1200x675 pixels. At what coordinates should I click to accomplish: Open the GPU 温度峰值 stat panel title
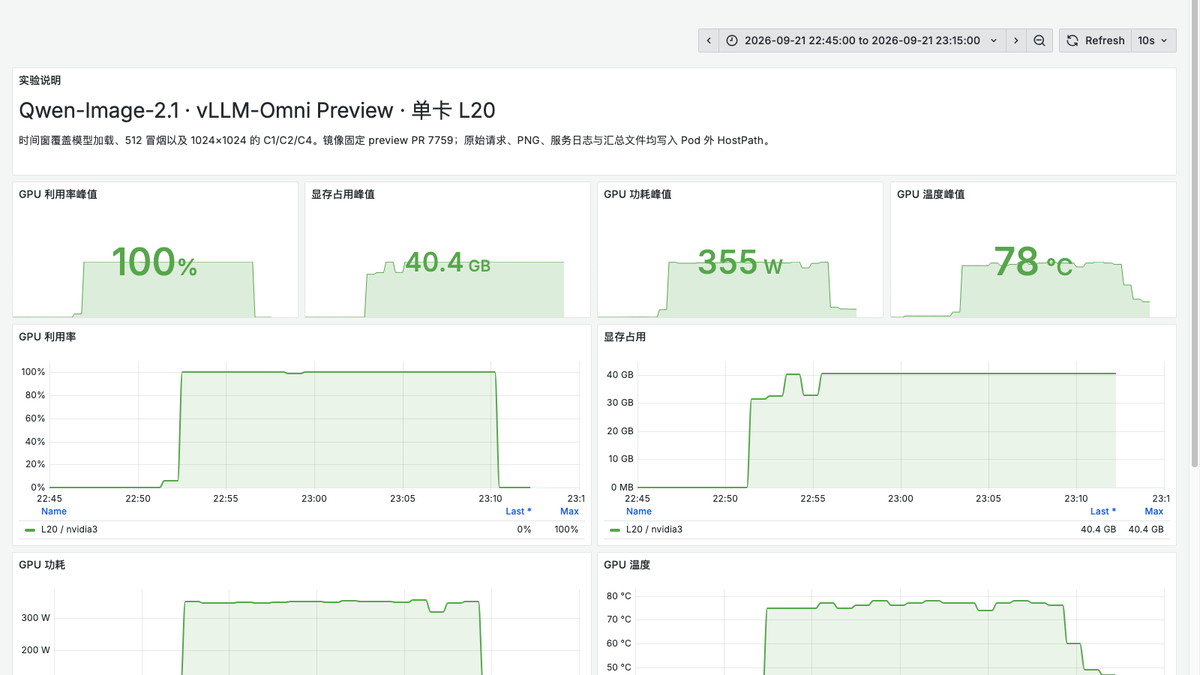point(931,194)
